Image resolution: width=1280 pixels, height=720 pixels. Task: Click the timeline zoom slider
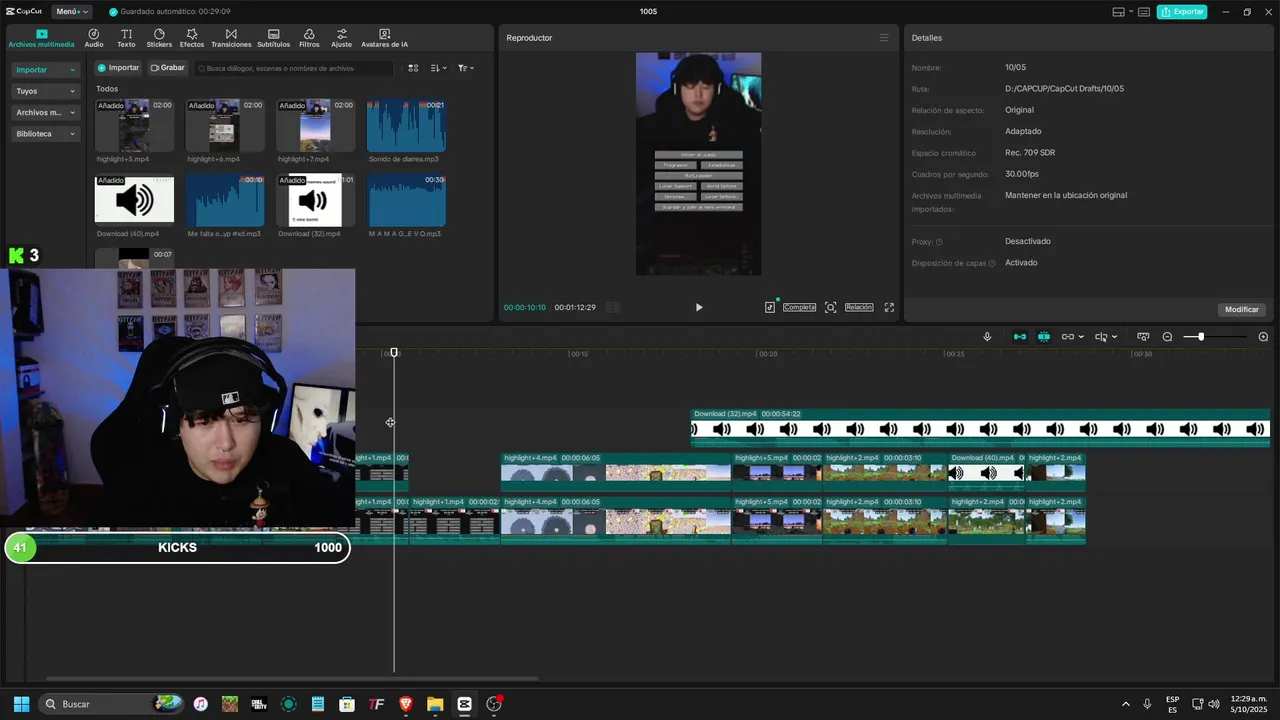pyautogui.click(x=1201, y=337)
